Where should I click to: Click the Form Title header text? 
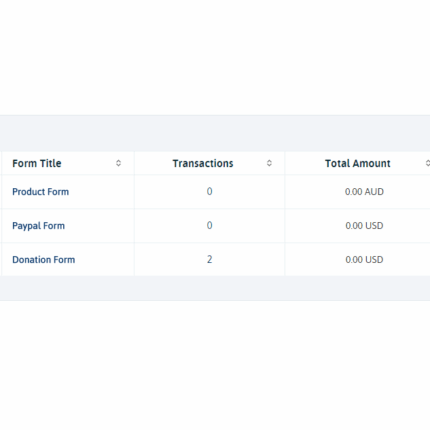click(x=37, y=163)
